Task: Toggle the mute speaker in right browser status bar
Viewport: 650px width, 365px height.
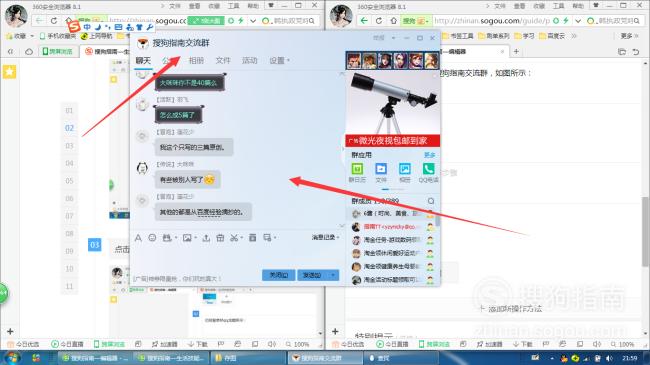Action: tap(597, 344)
